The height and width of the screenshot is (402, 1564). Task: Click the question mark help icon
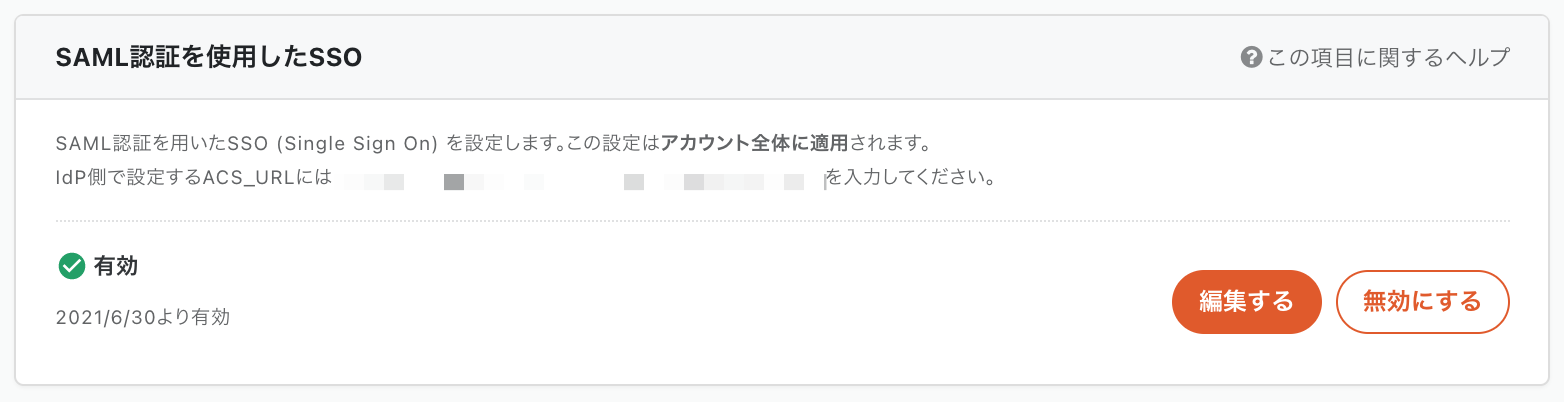coord(1250,57)
